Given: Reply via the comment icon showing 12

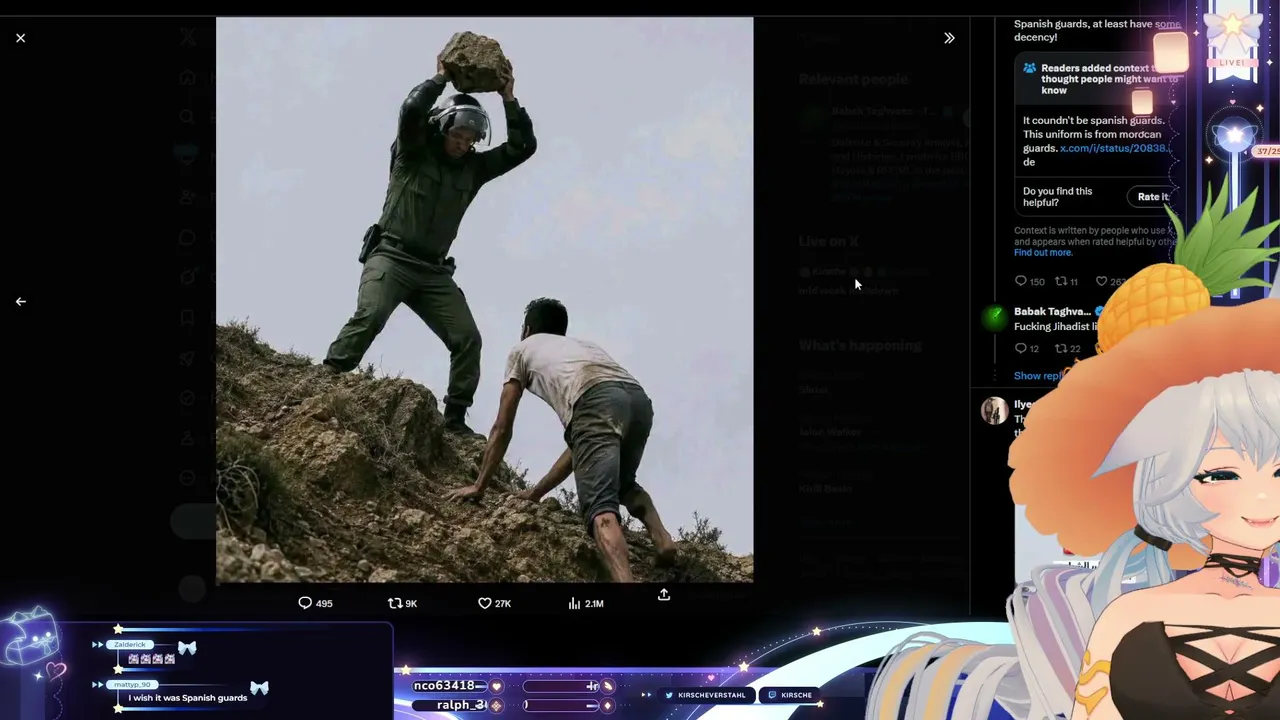Looking at the screenshot, I should (x=1020, y=348).
